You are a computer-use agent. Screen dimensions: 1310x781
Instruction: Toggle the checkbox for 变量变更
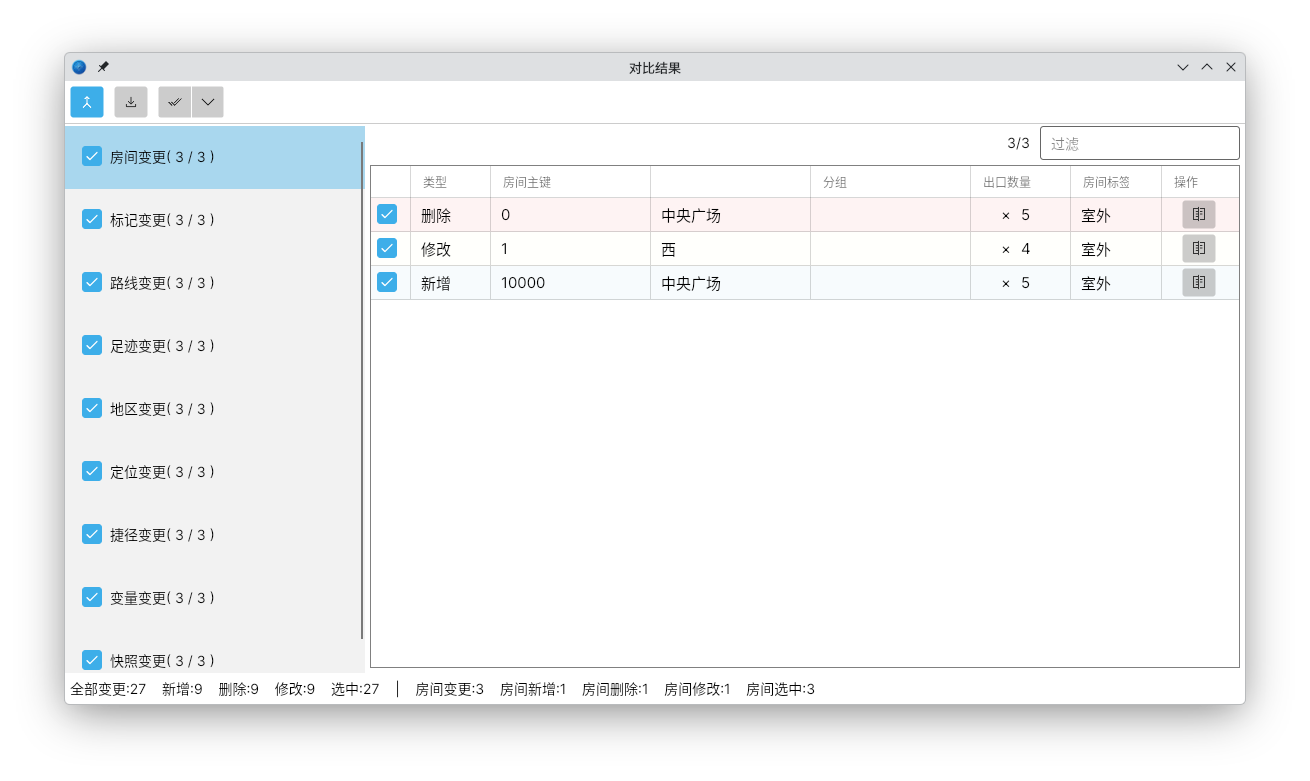point(92,597)
